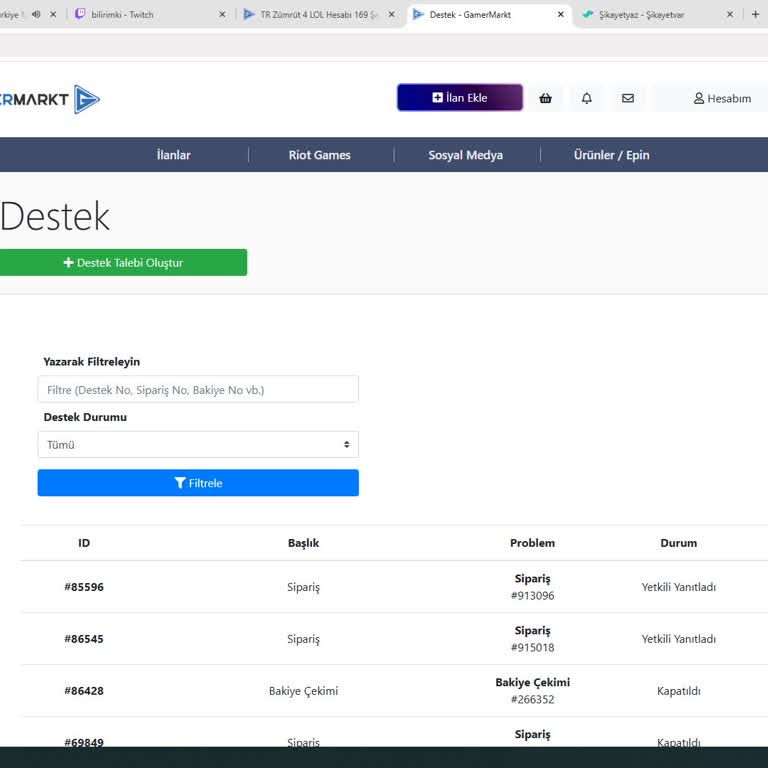768x768 pixels.
Task: Switch to the bilirimki - Twitch tab
Action: click(140, 15)
